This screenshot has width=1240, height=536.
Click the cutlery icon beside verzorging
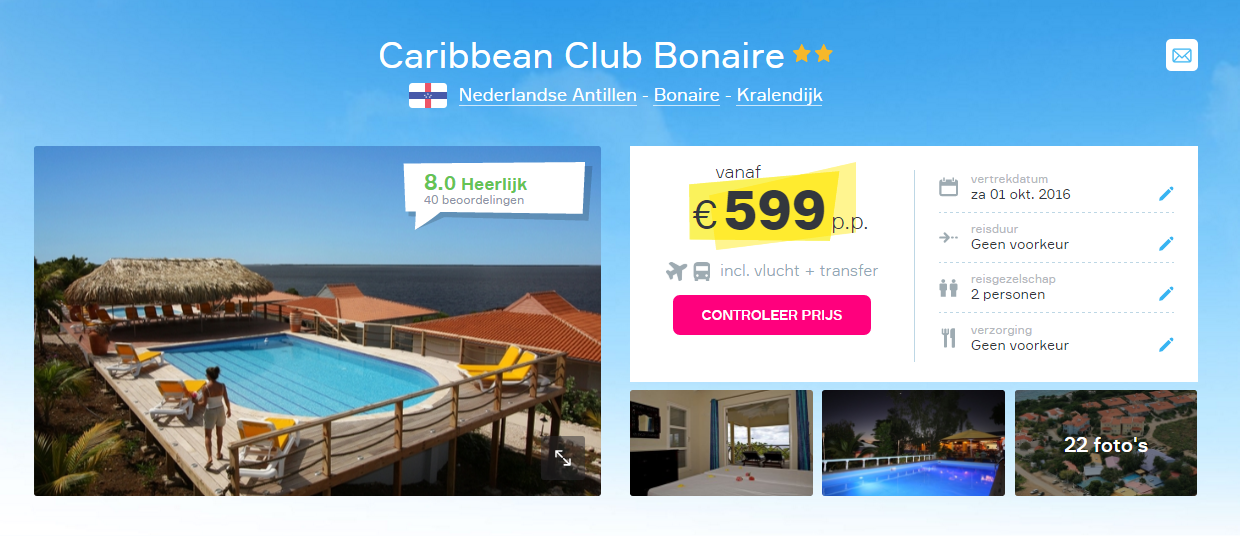coord(948,338)
